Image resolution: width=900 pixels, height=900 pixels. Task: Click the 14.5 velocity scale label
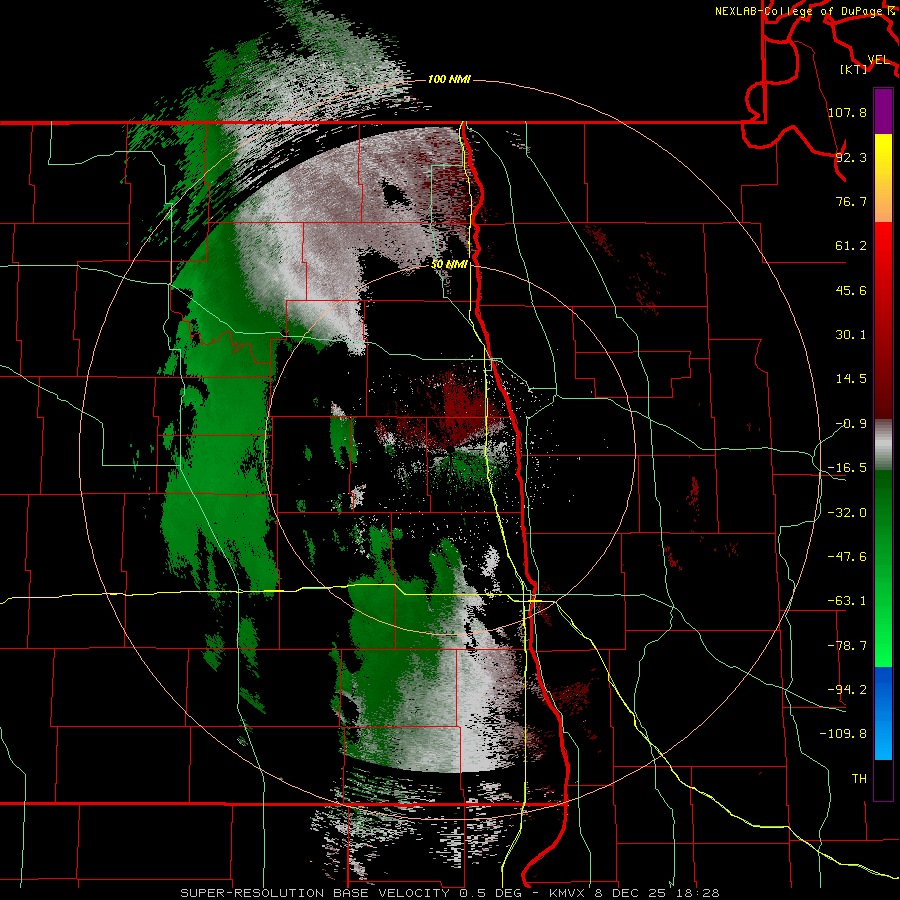pos(851,379)
